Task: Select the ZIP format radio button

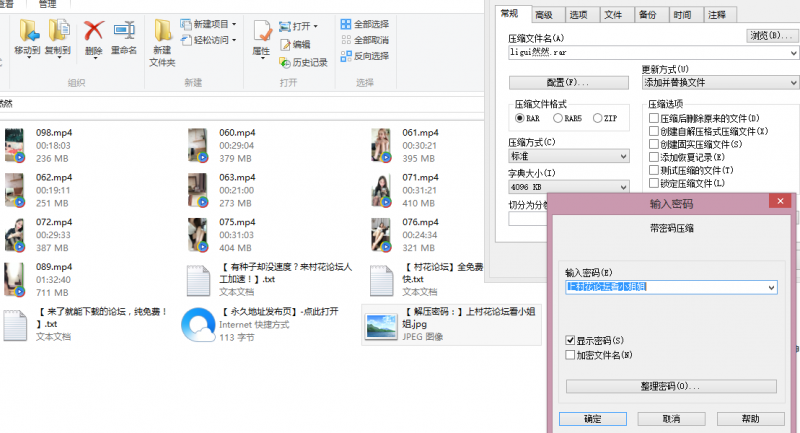Action: (598, 118)
